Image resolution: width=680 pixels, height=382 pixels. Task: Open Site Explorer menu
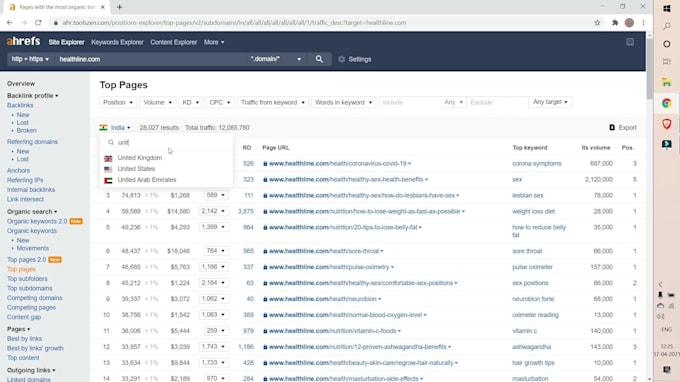point(66,42)
